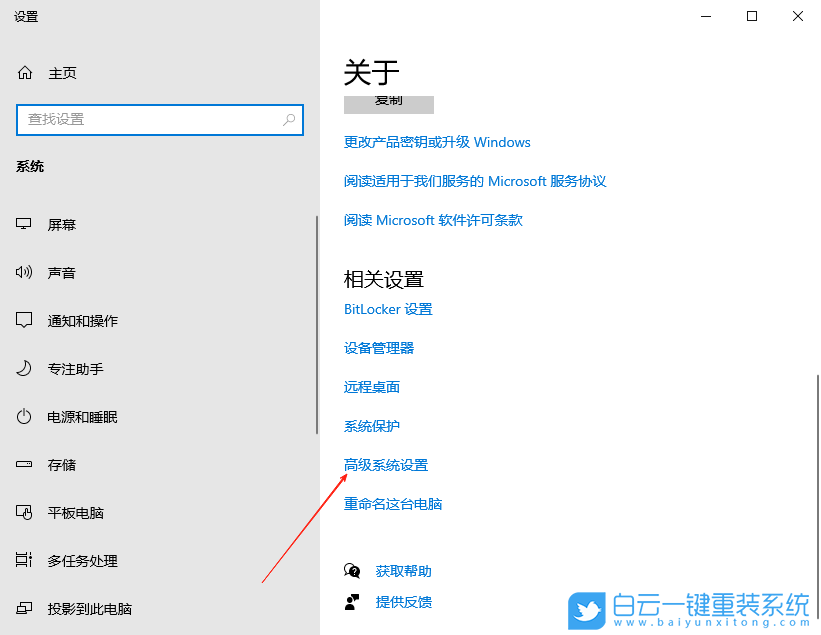Image resolution: width=821 pixels, height=635 pixels.
Task: Open 高级系统设置 advanced system settings
Action: (385, 464)
